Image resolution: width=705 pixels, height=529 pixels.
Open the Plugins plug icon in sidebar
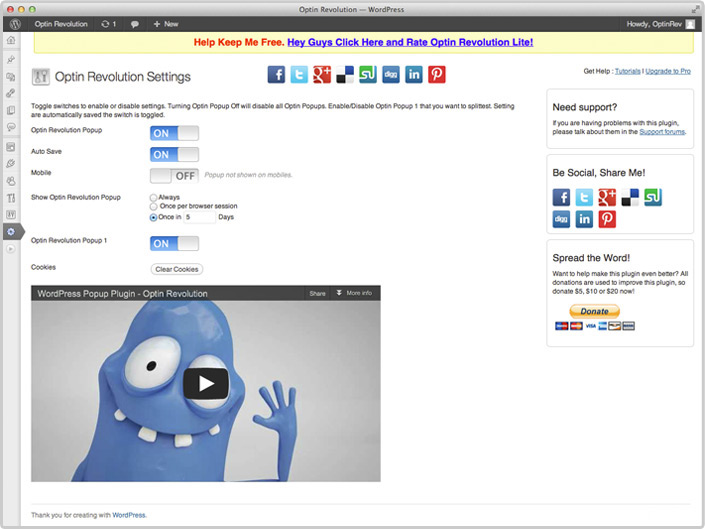click(11, 164)
